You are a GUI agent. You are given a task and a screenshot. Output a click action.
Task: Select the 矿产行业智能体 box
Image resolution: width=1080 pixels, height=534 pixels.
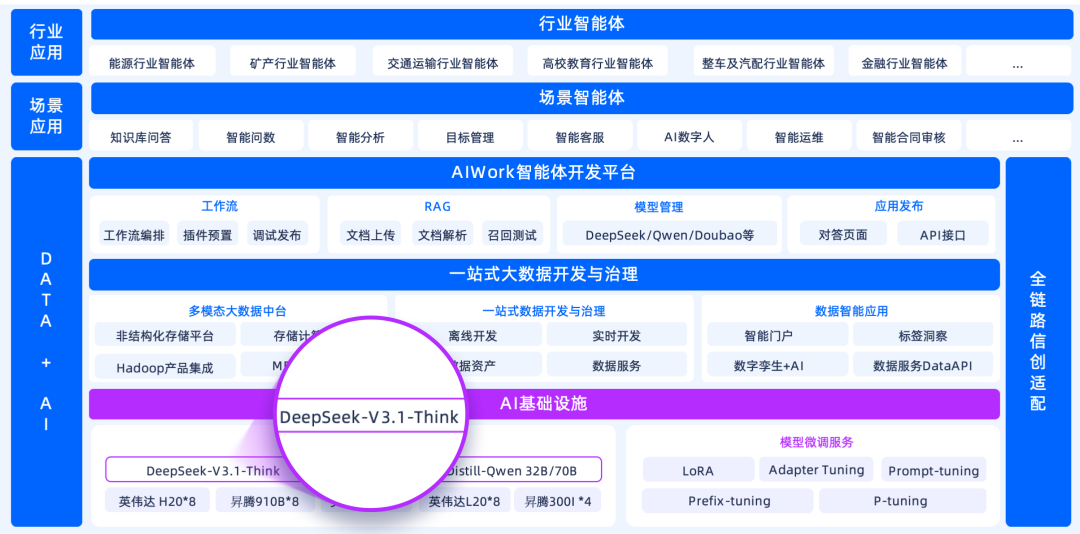click(293, 63)
